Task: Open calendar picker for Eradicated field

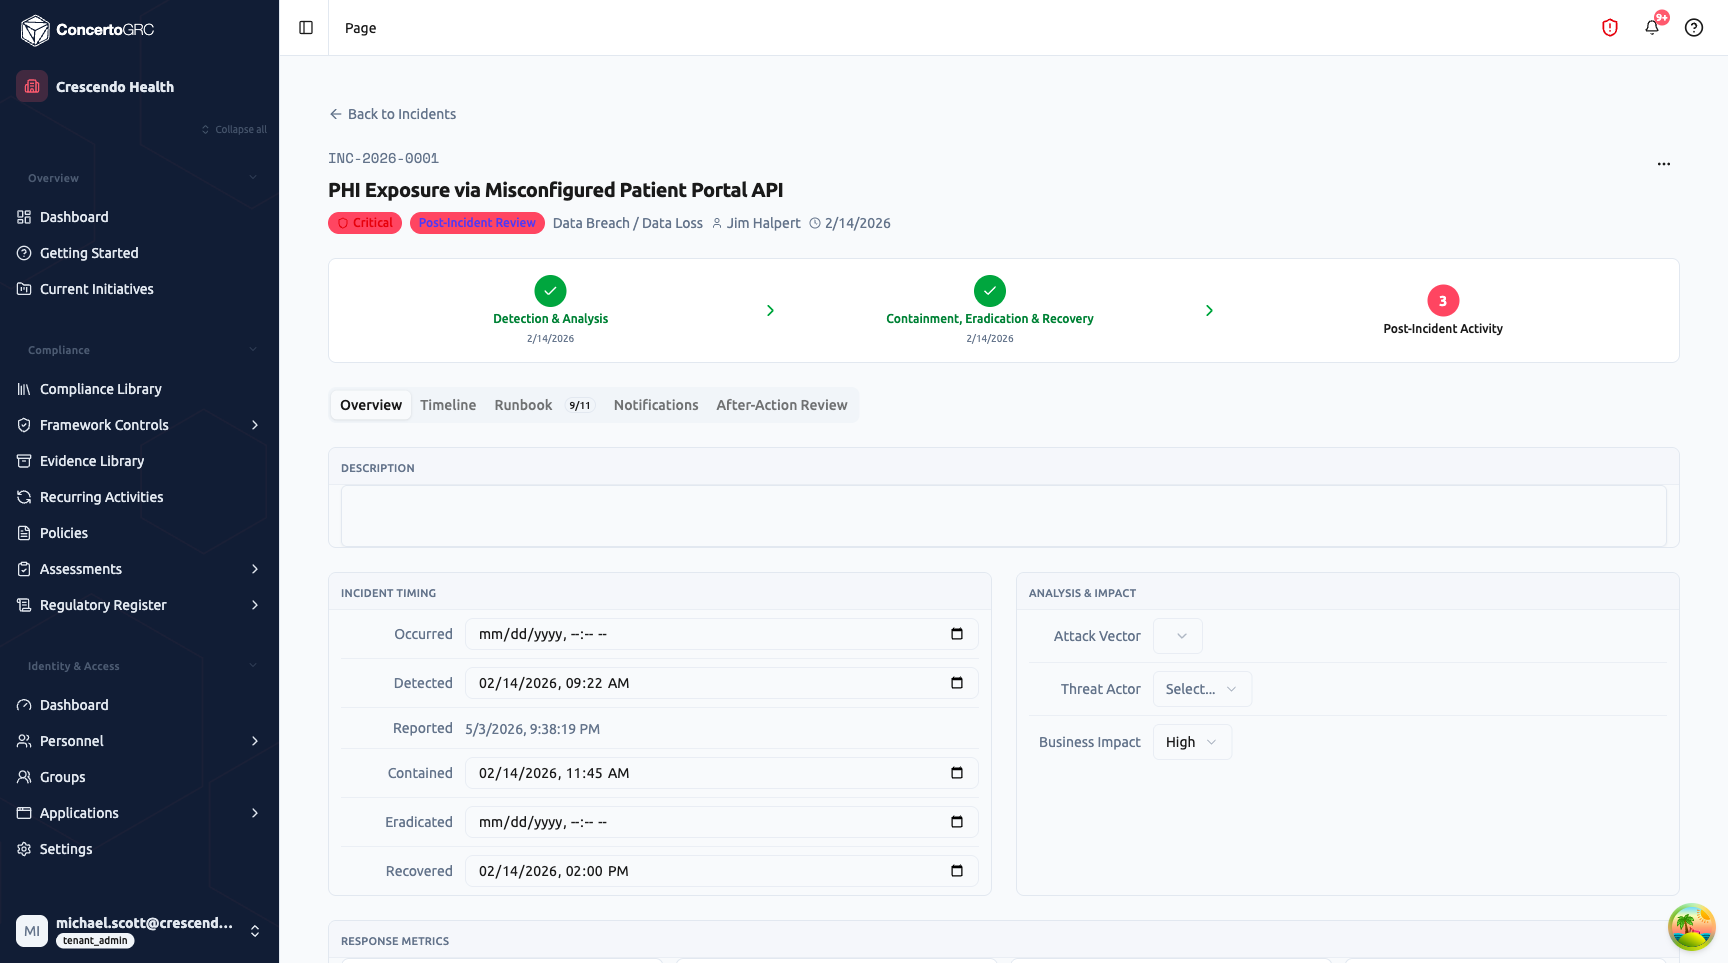Action: (x=957, y=822)
